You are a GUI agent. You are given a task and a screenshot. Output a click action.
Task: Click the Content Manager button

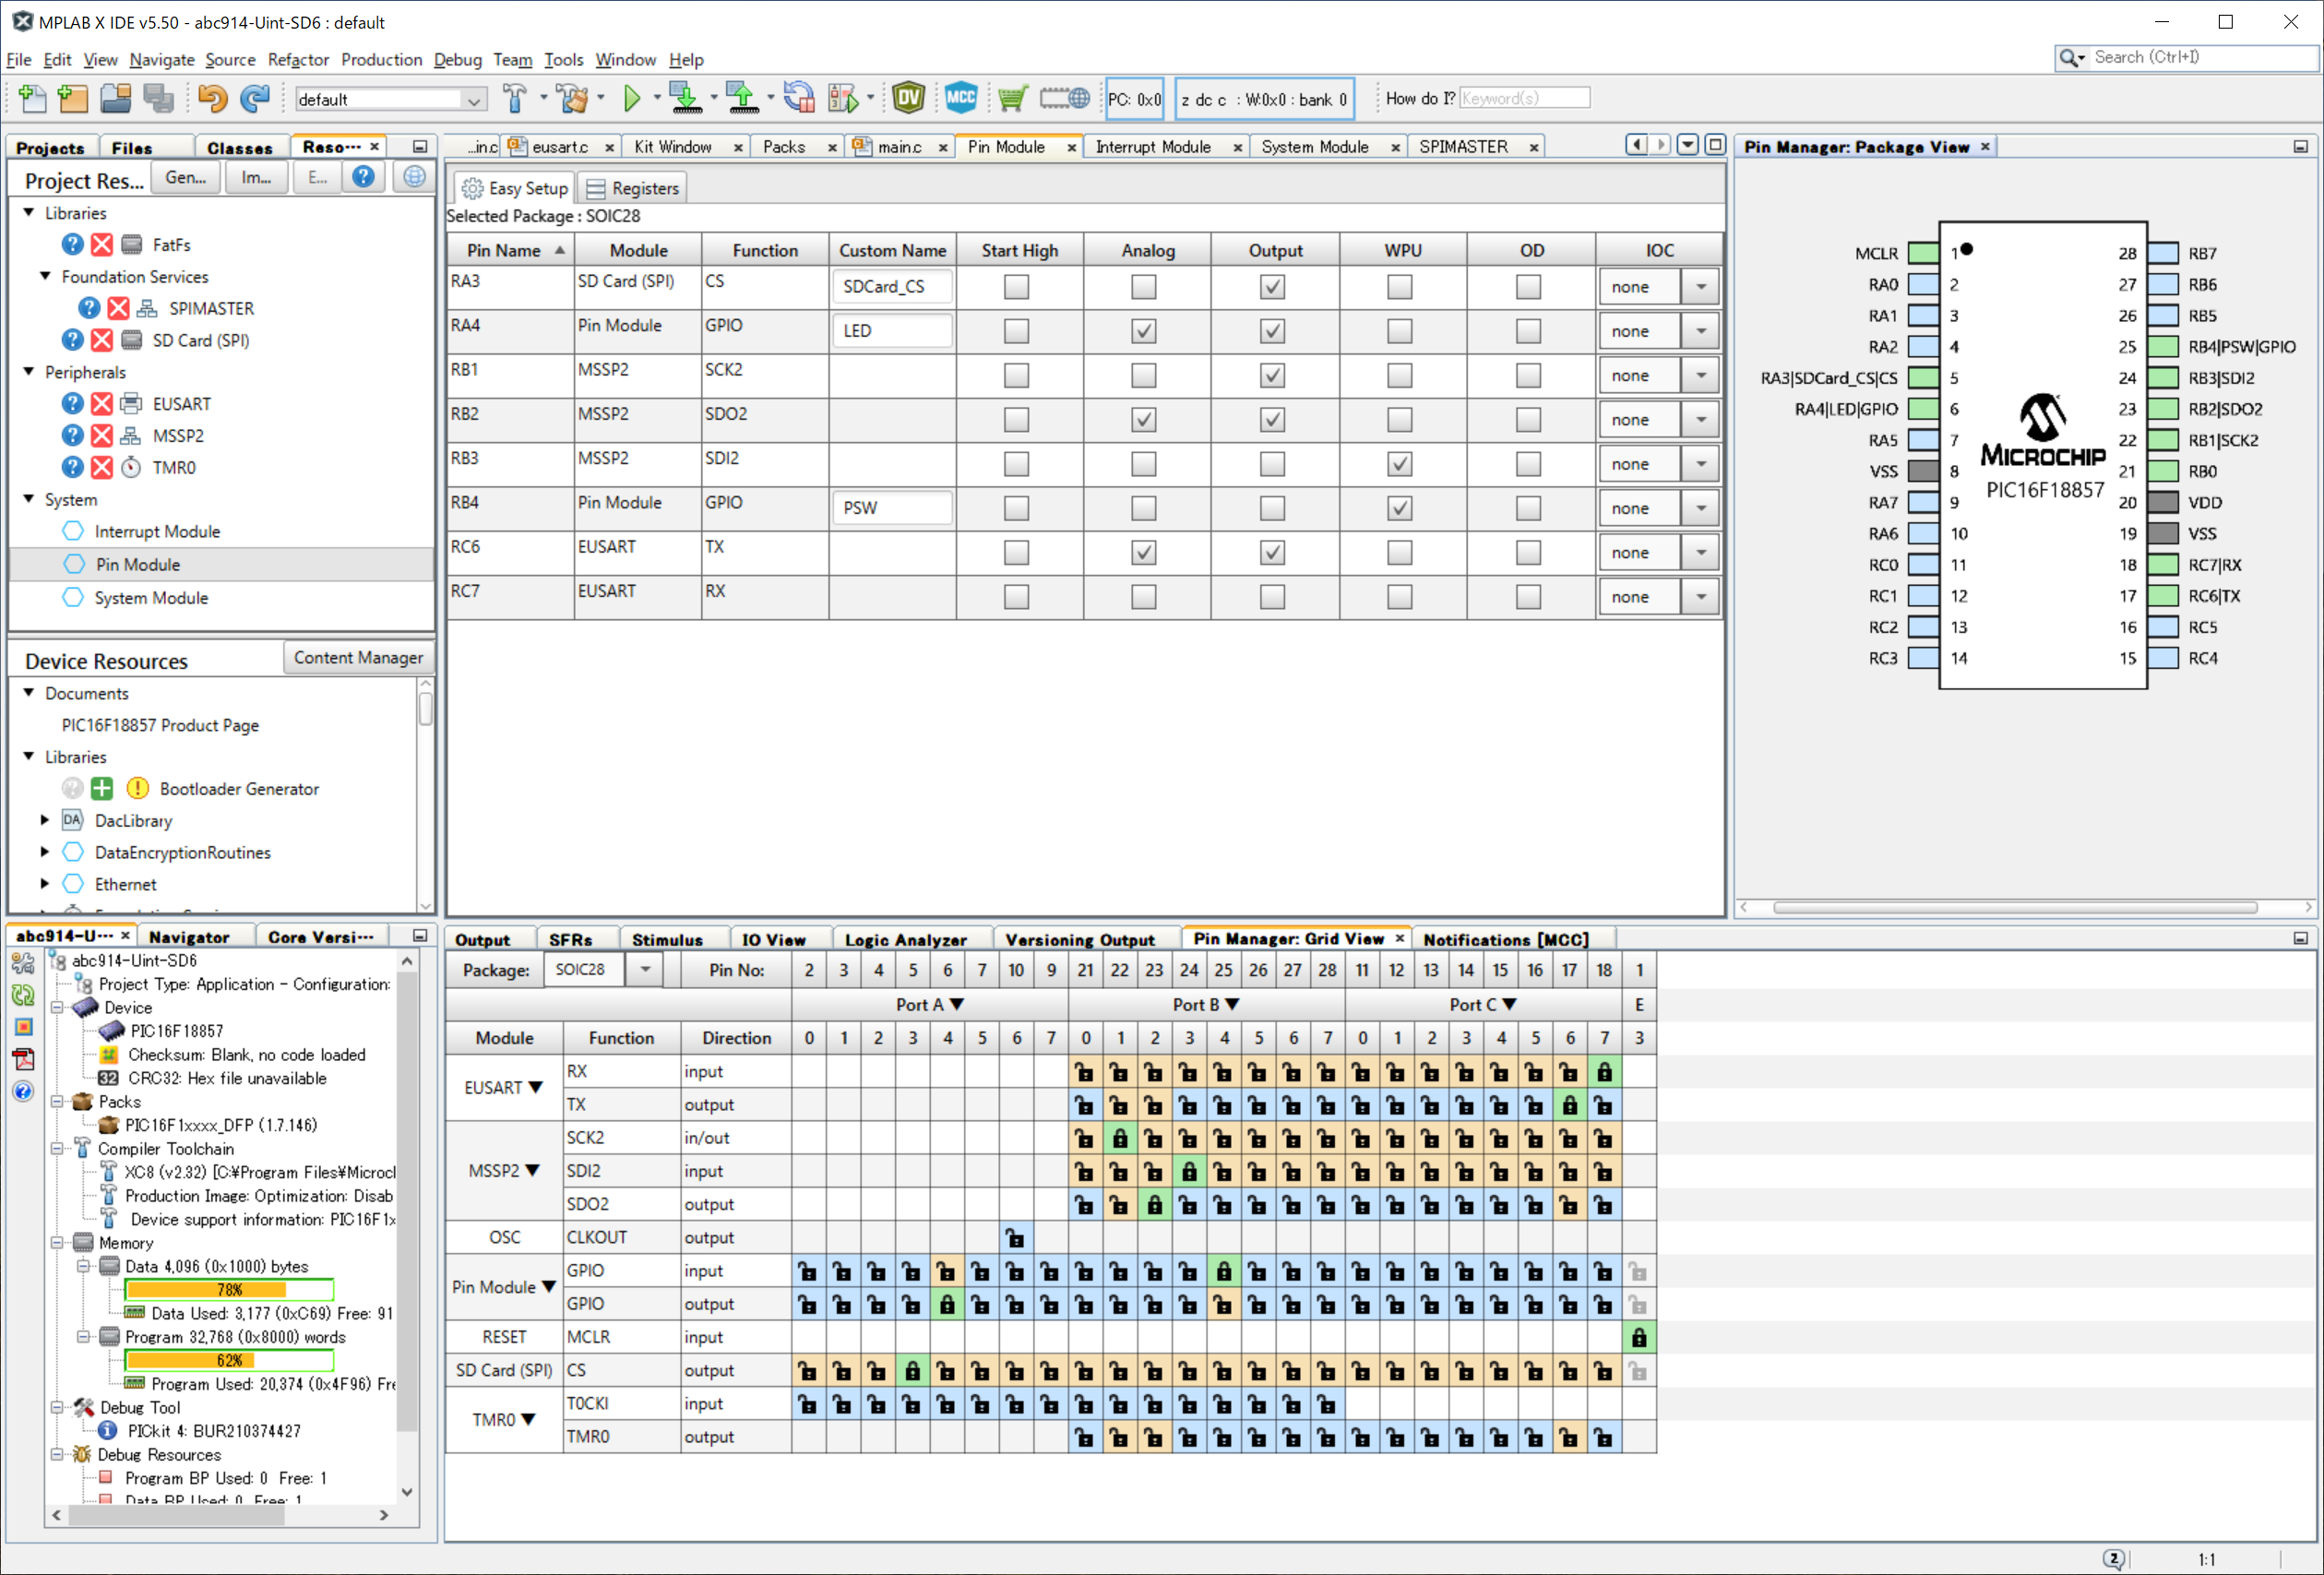(358, 657)
